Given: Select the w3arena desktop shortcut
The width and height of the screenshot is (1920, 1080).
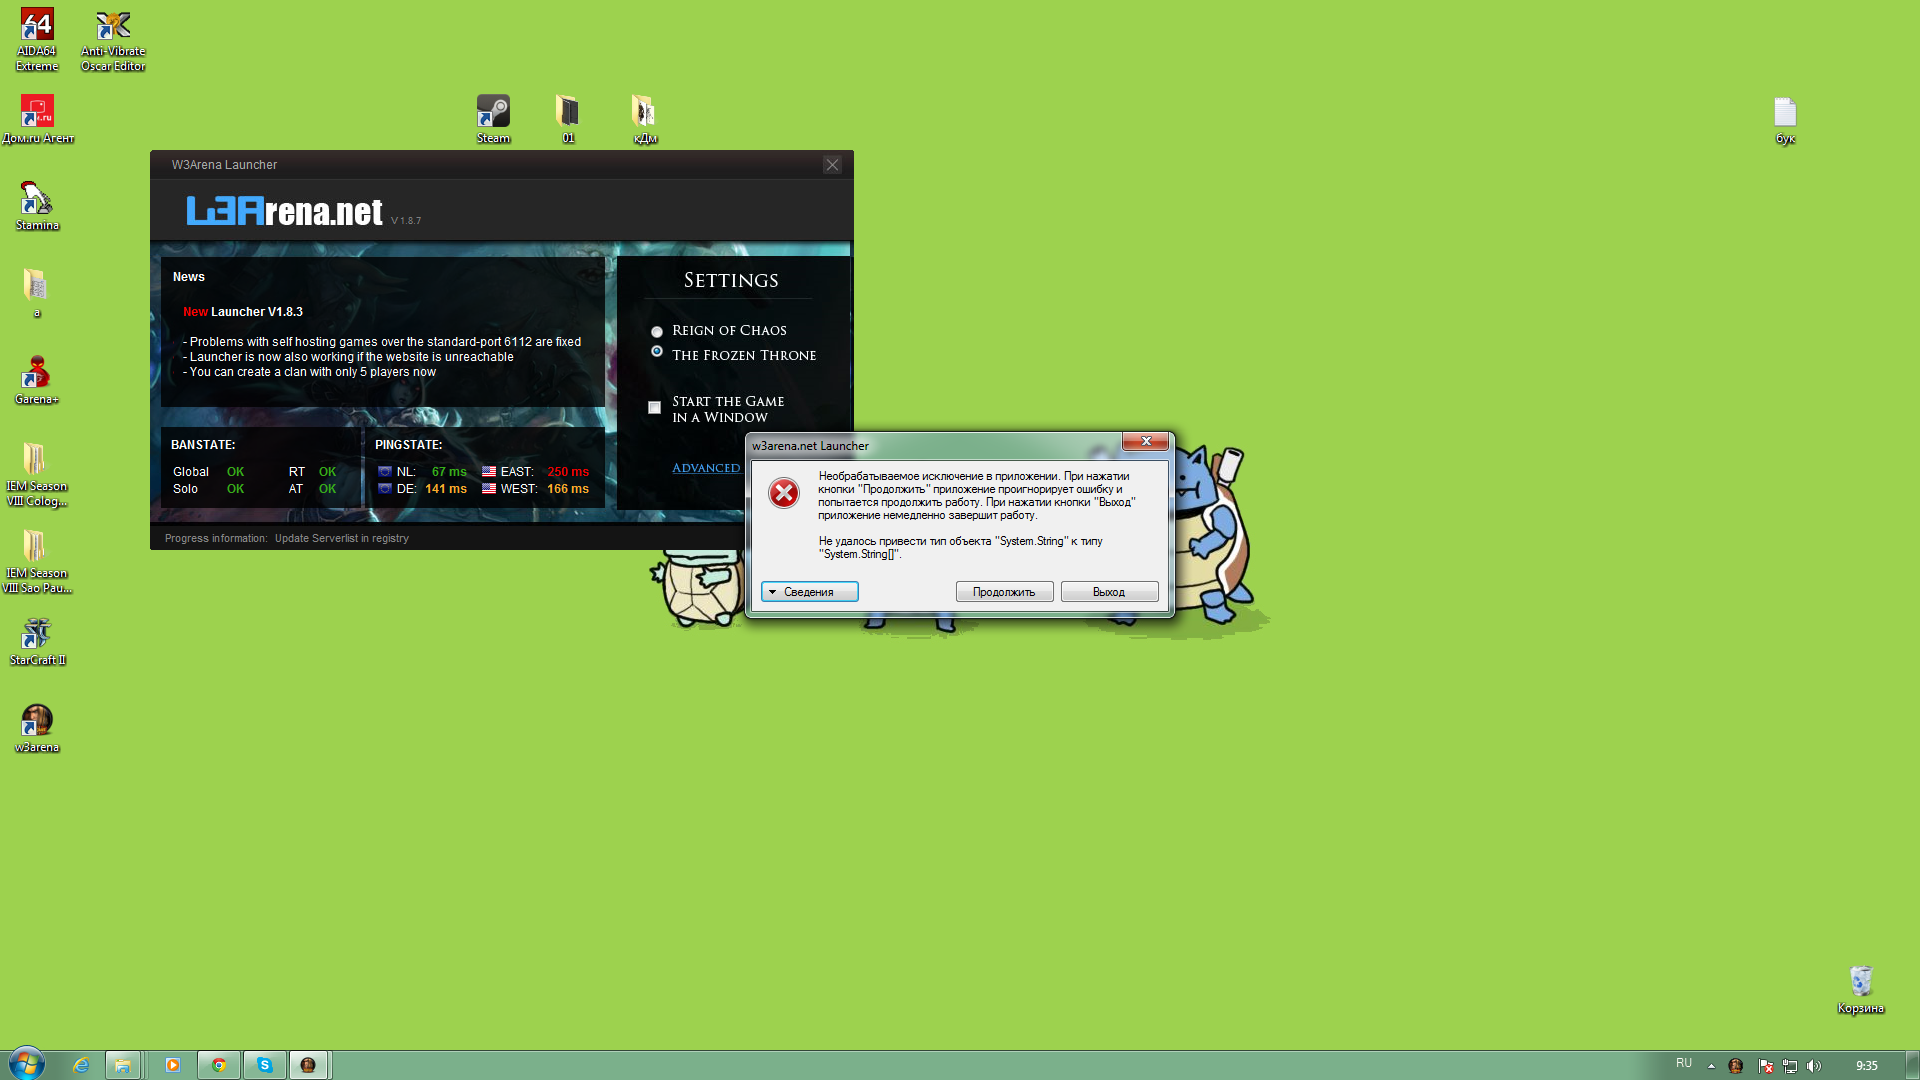Looking at the screenshot, I should click(37, 727).
